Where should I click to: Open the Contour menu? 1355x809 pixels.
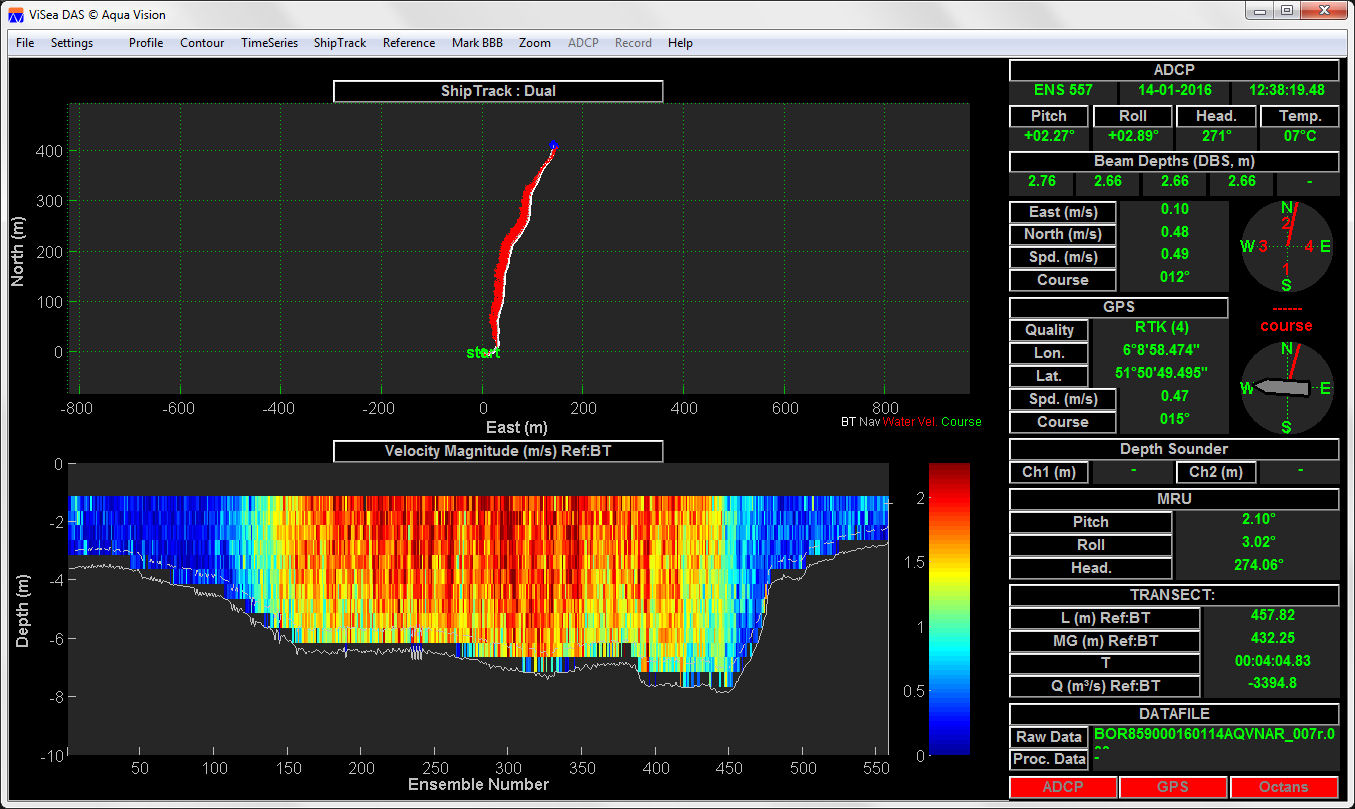coord(202,43)
